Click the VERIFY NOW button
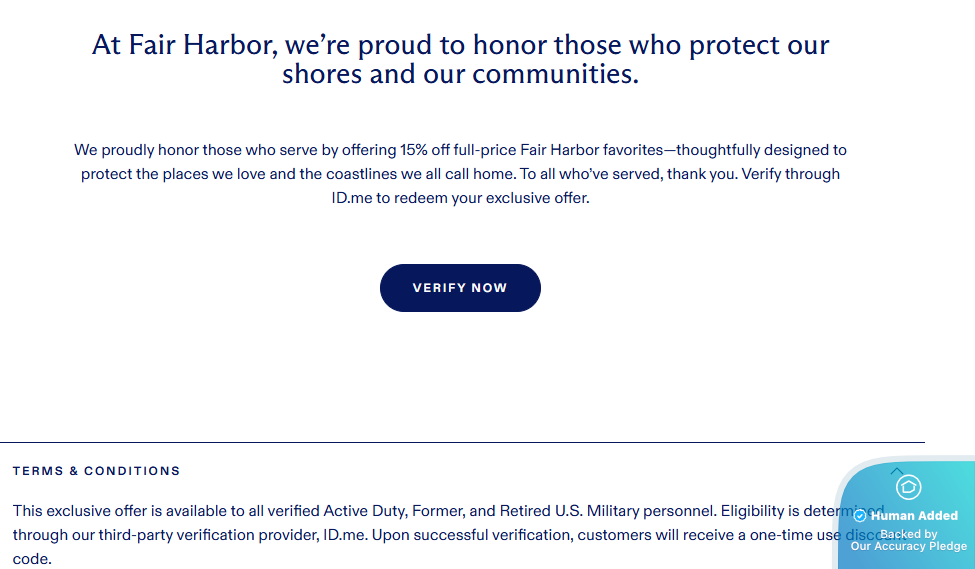This screenshot has height=569, width=975. coord(460,288)
